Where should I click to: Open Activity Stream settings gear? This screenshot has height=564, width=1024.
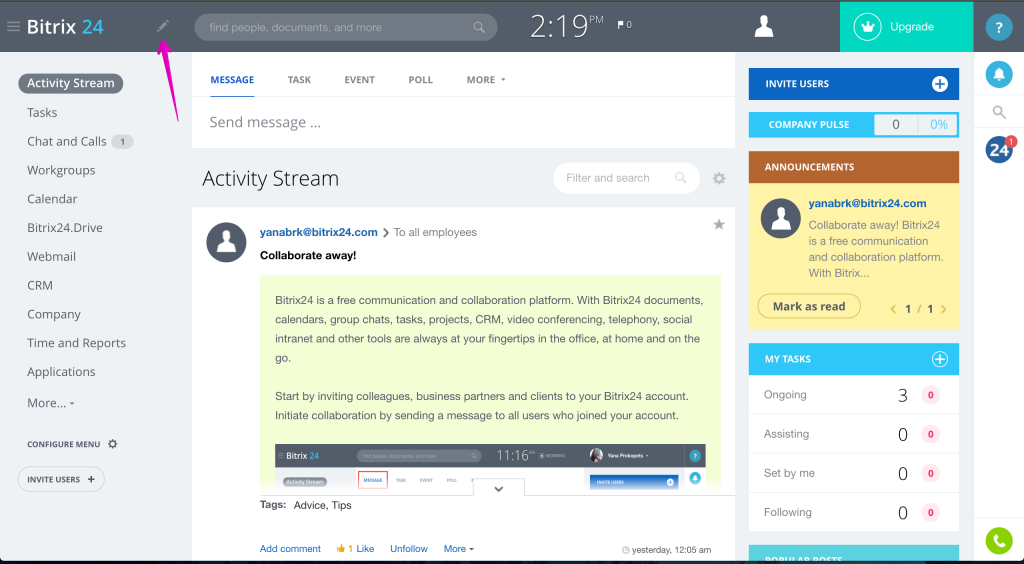pos(719,178)
